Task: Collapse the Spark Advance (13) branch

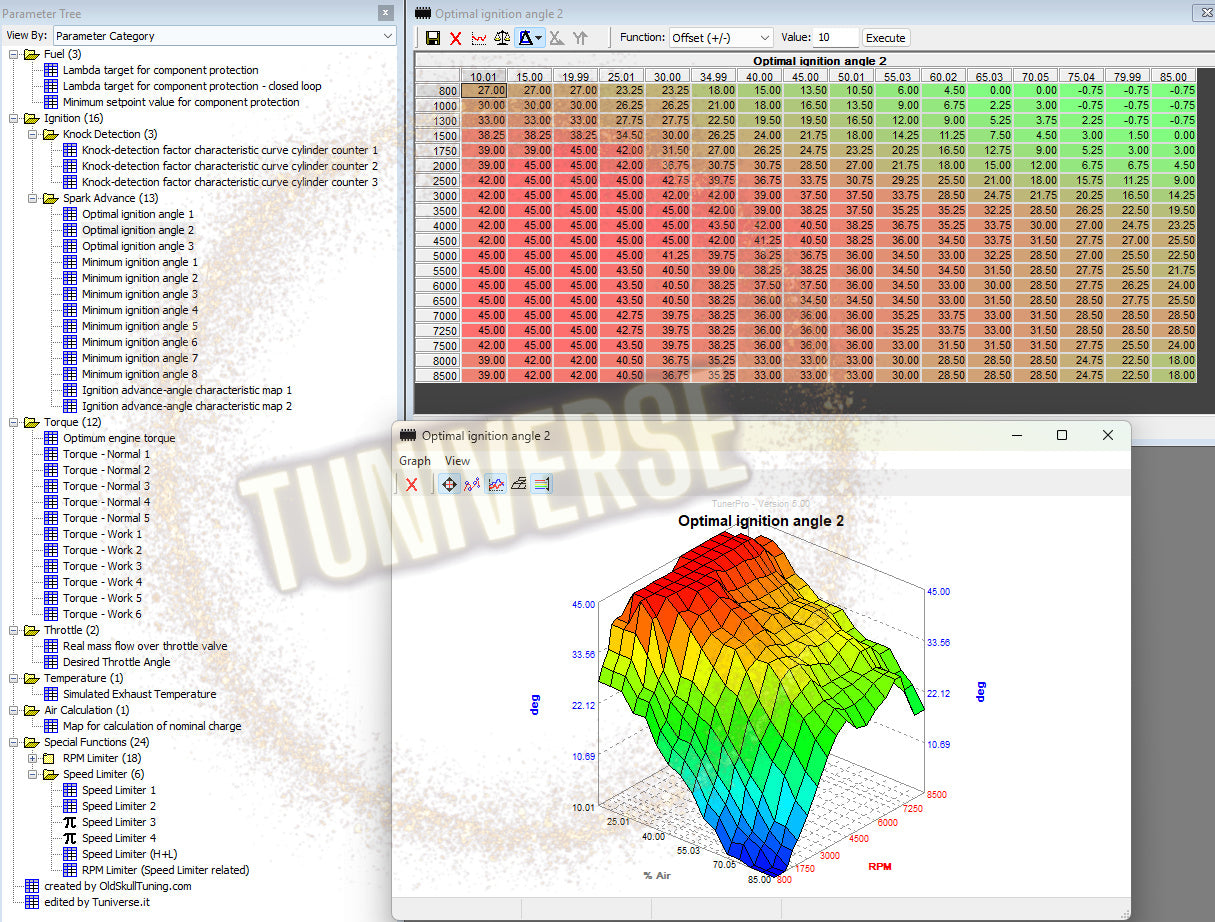Action: coord(32,198)
